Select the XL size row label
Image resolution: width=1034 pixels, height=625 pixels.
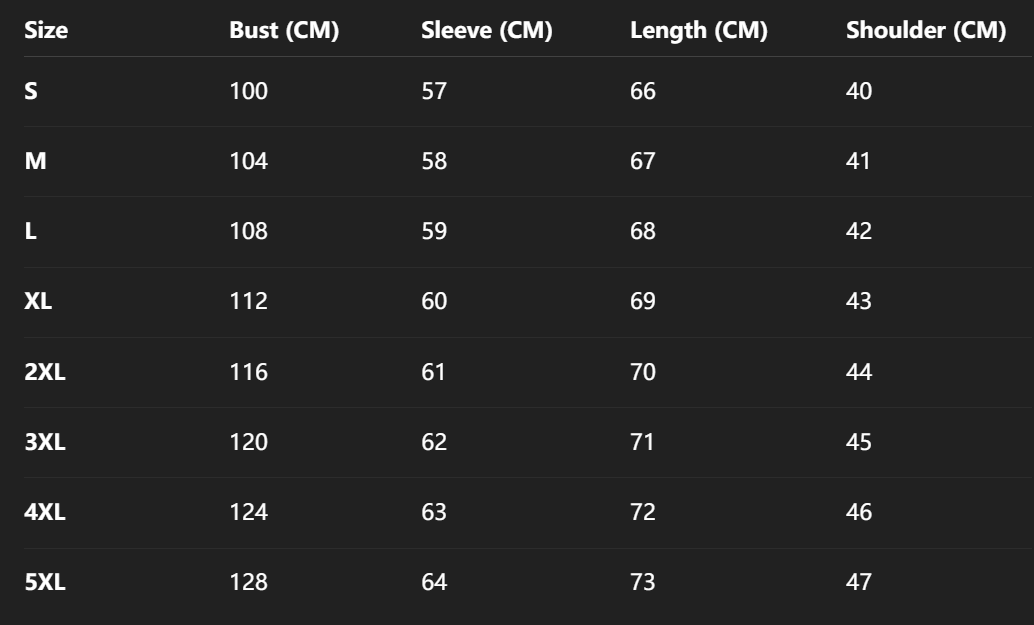(38, 301)
